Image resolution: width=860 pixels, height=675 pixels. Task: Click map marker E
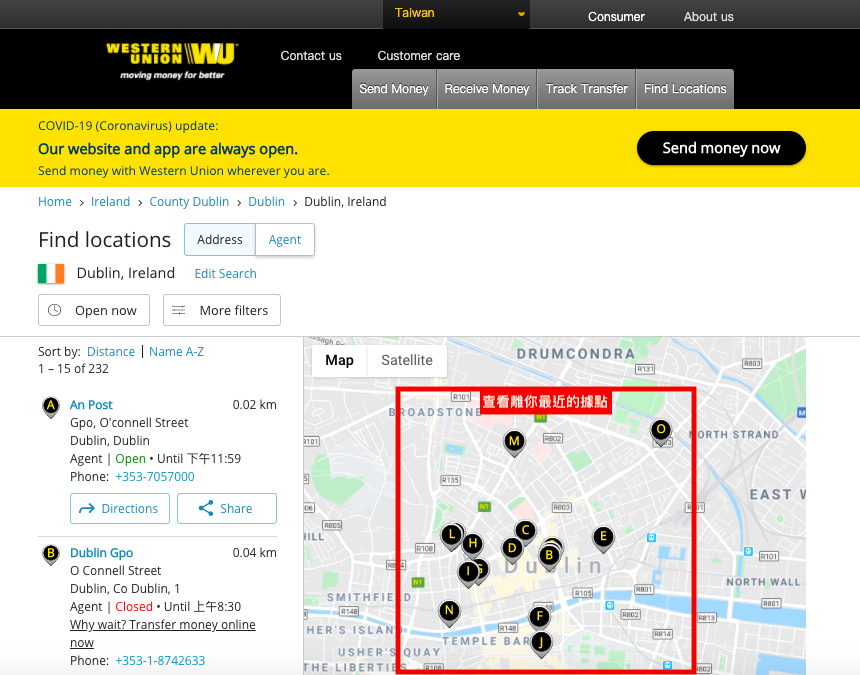click(x=603, y=537)
